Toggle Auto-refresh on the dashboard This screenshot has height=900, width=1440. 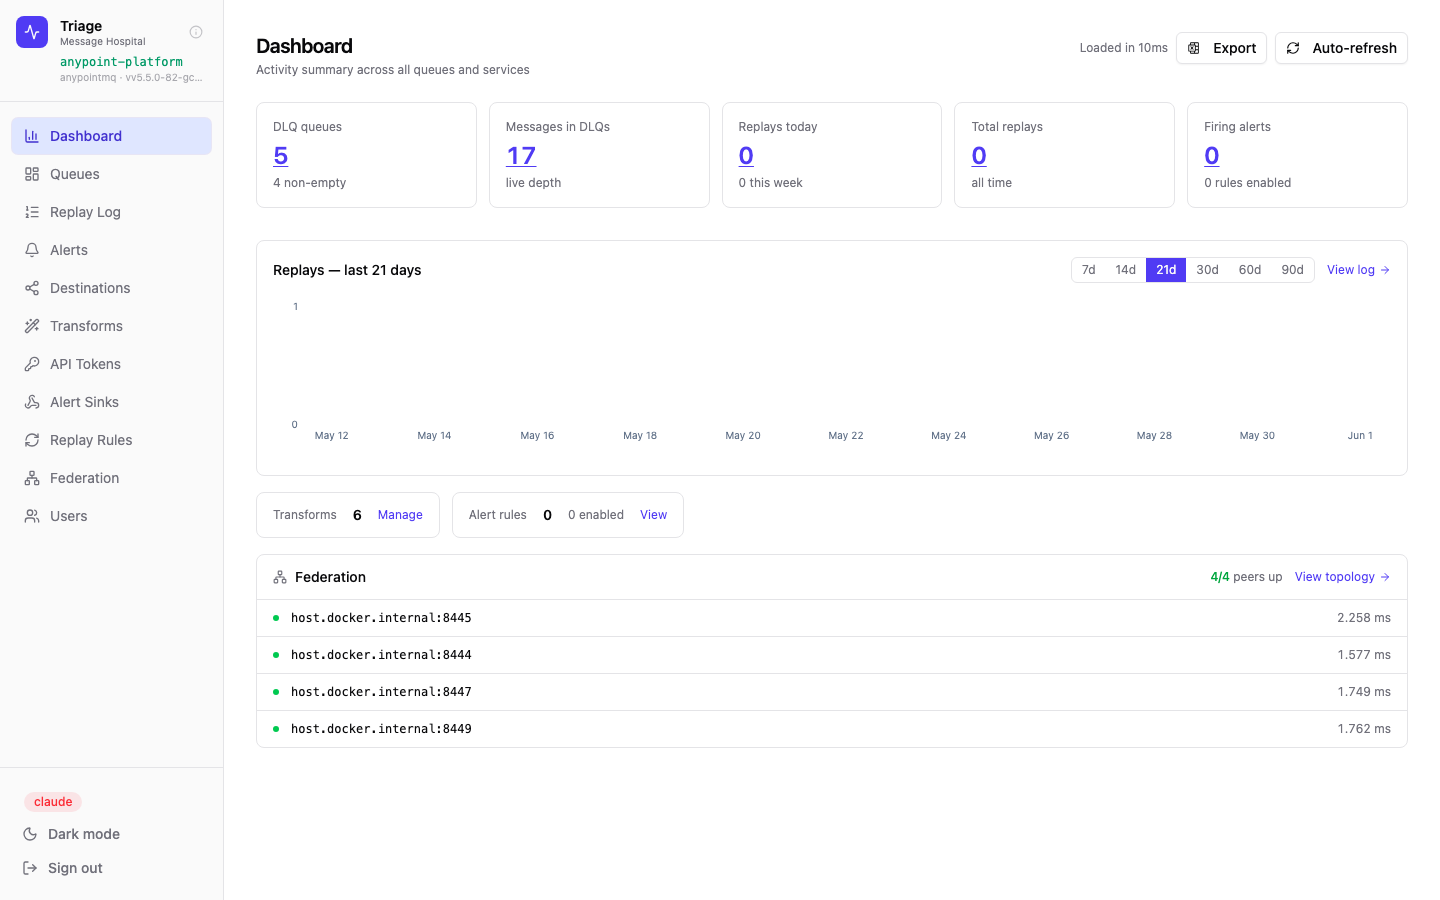pos(1341,48)
